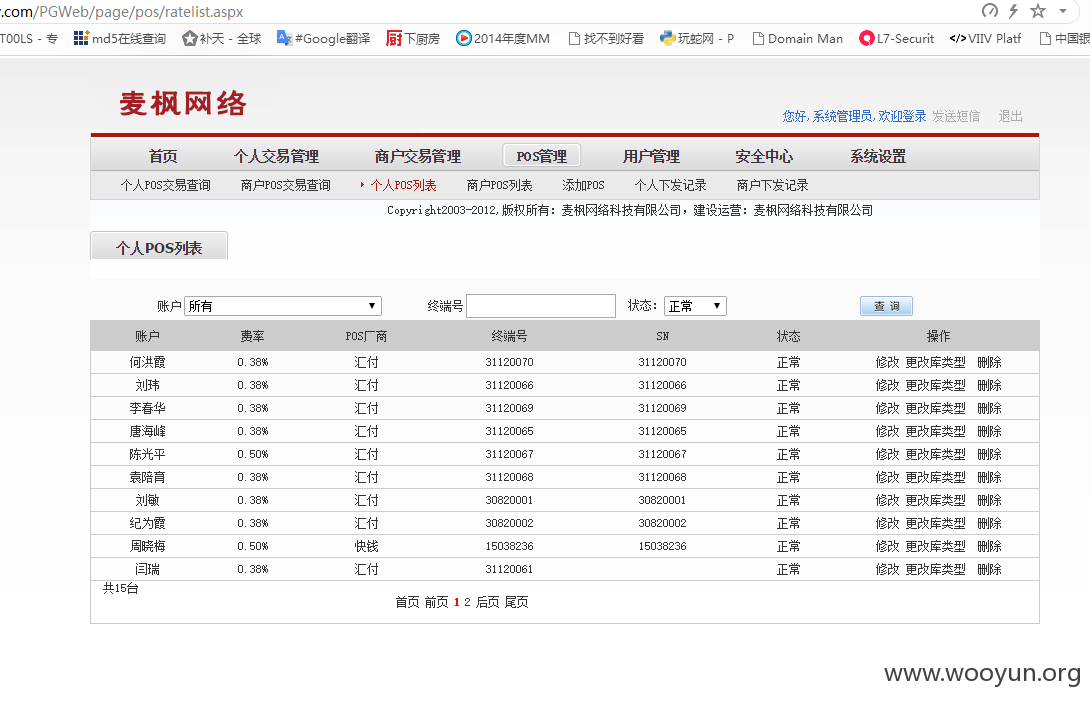Open the POS管理 menu
Viewport: 1090px width, 702px height.
point(542,156)
